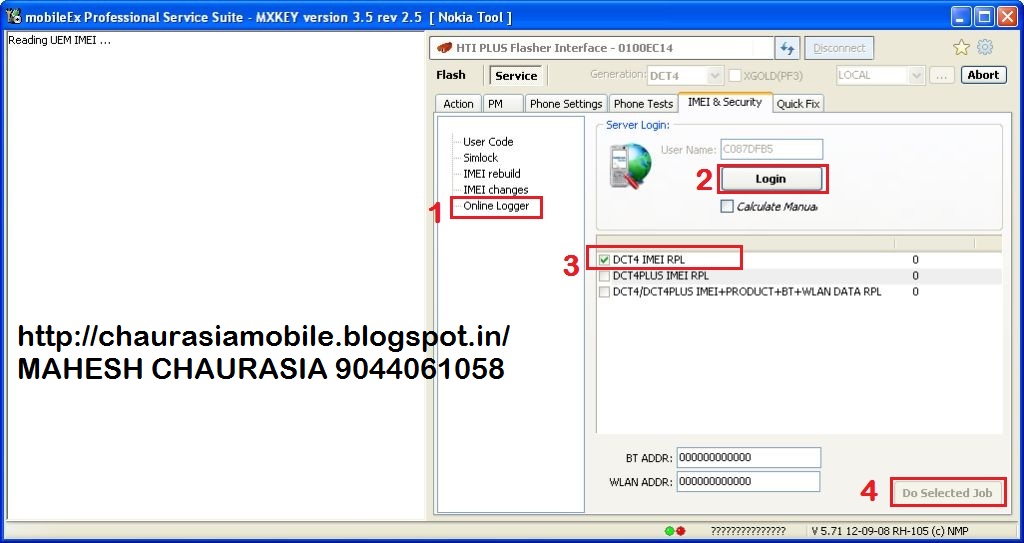
Task: Click the Do Selected Job button
Action: point(947,493)
